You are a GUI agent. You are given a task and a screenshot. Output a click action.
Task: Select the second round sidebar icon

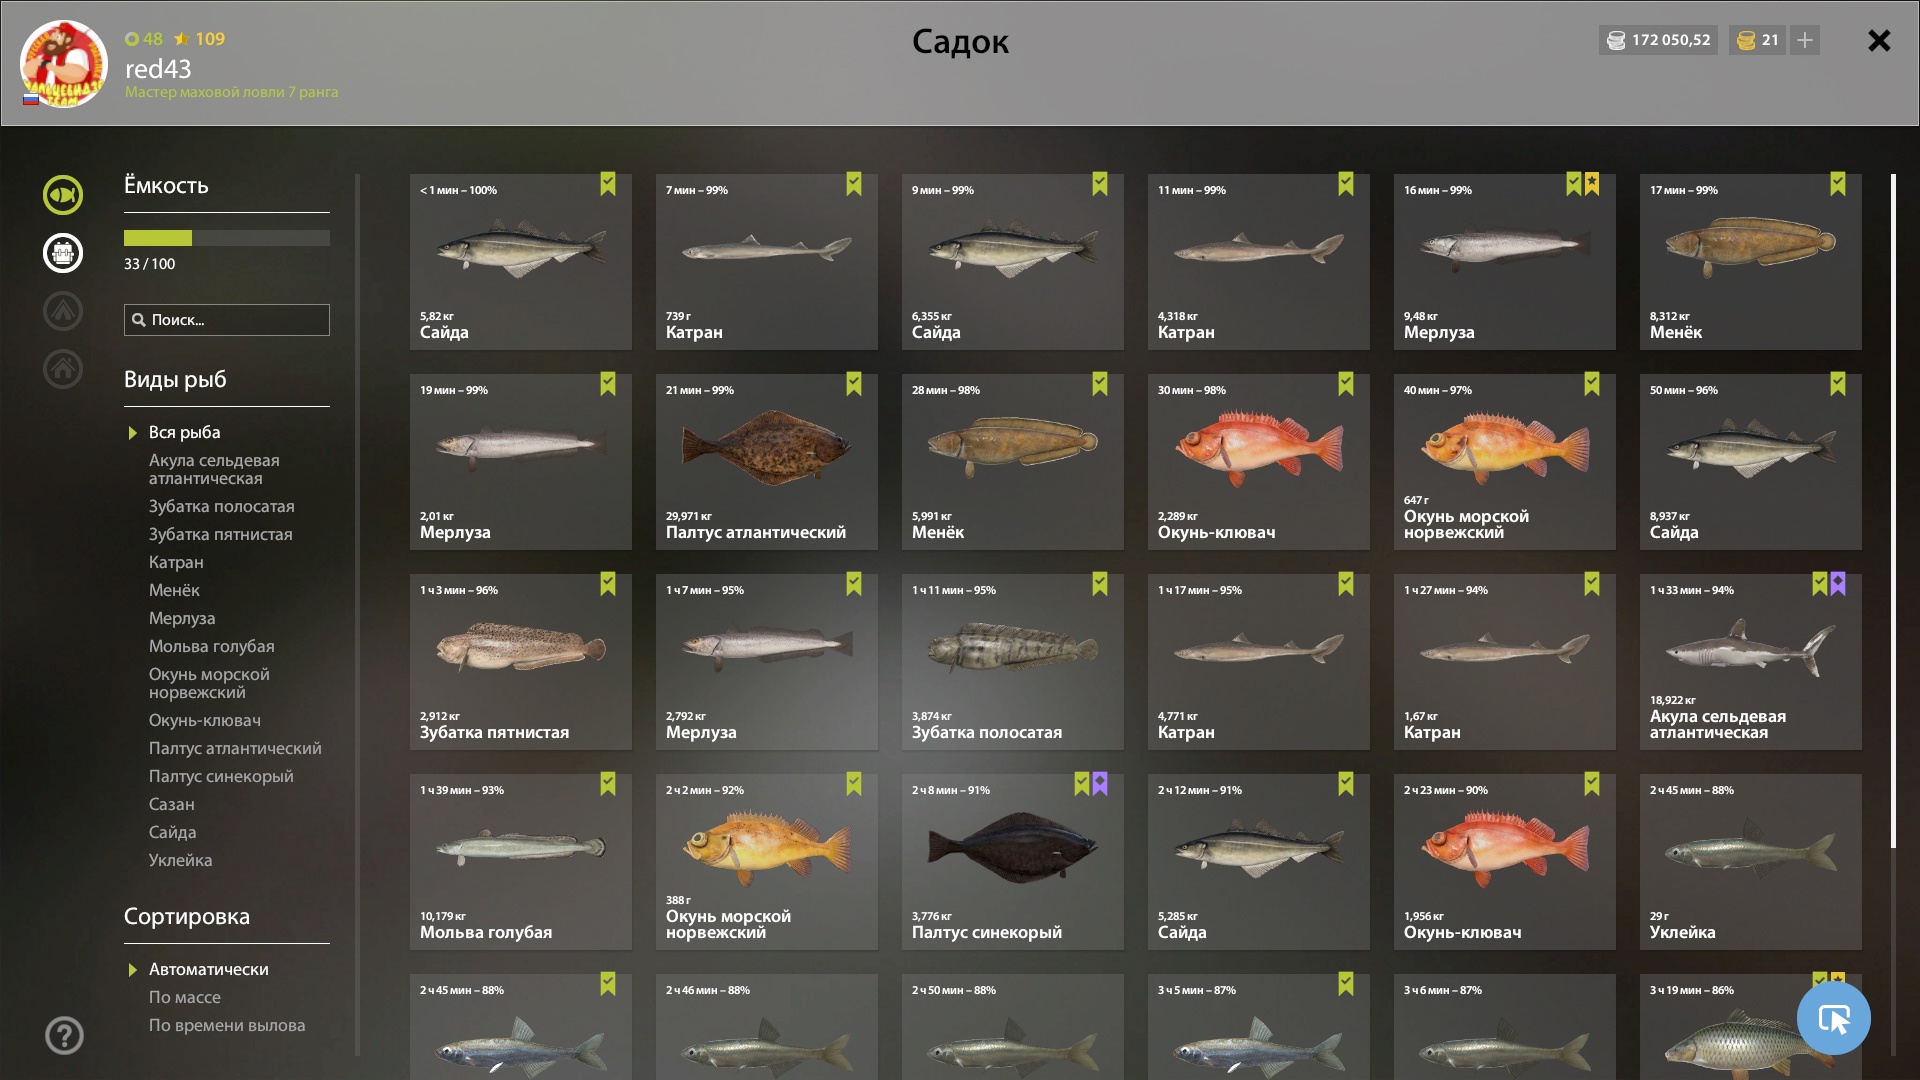(x=63, y=253)
